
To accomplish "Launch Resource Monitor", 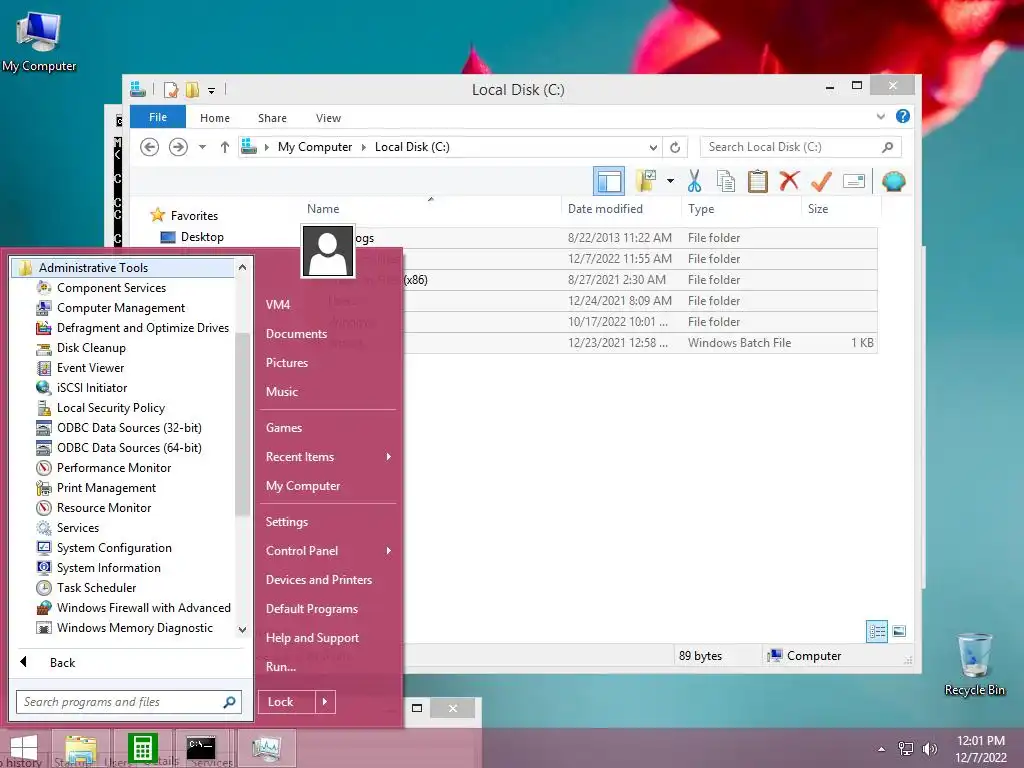I will click(x=104, y=507).
